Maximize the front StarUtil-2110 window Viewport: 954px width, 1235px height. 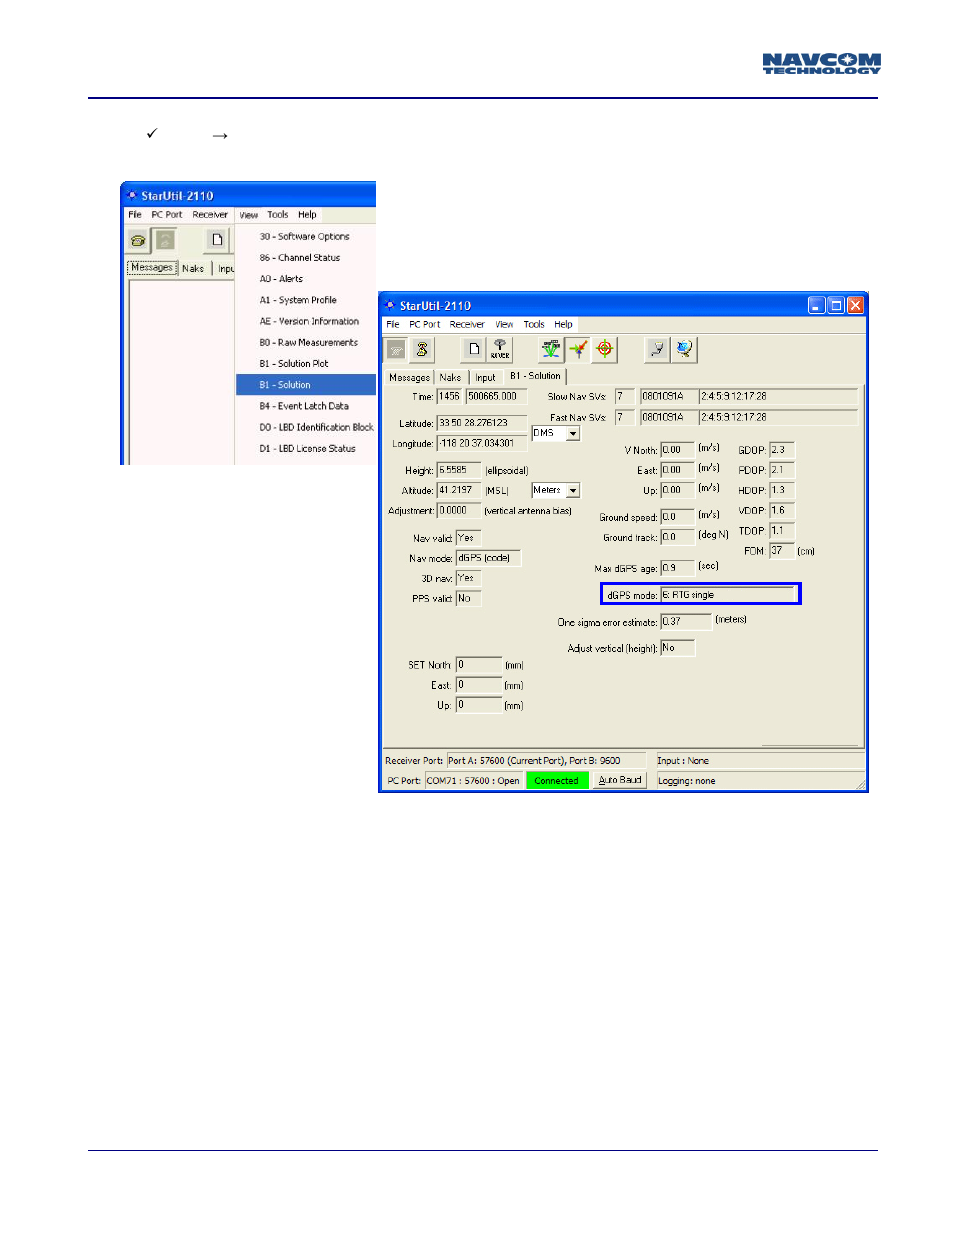(x=835, y=305)
